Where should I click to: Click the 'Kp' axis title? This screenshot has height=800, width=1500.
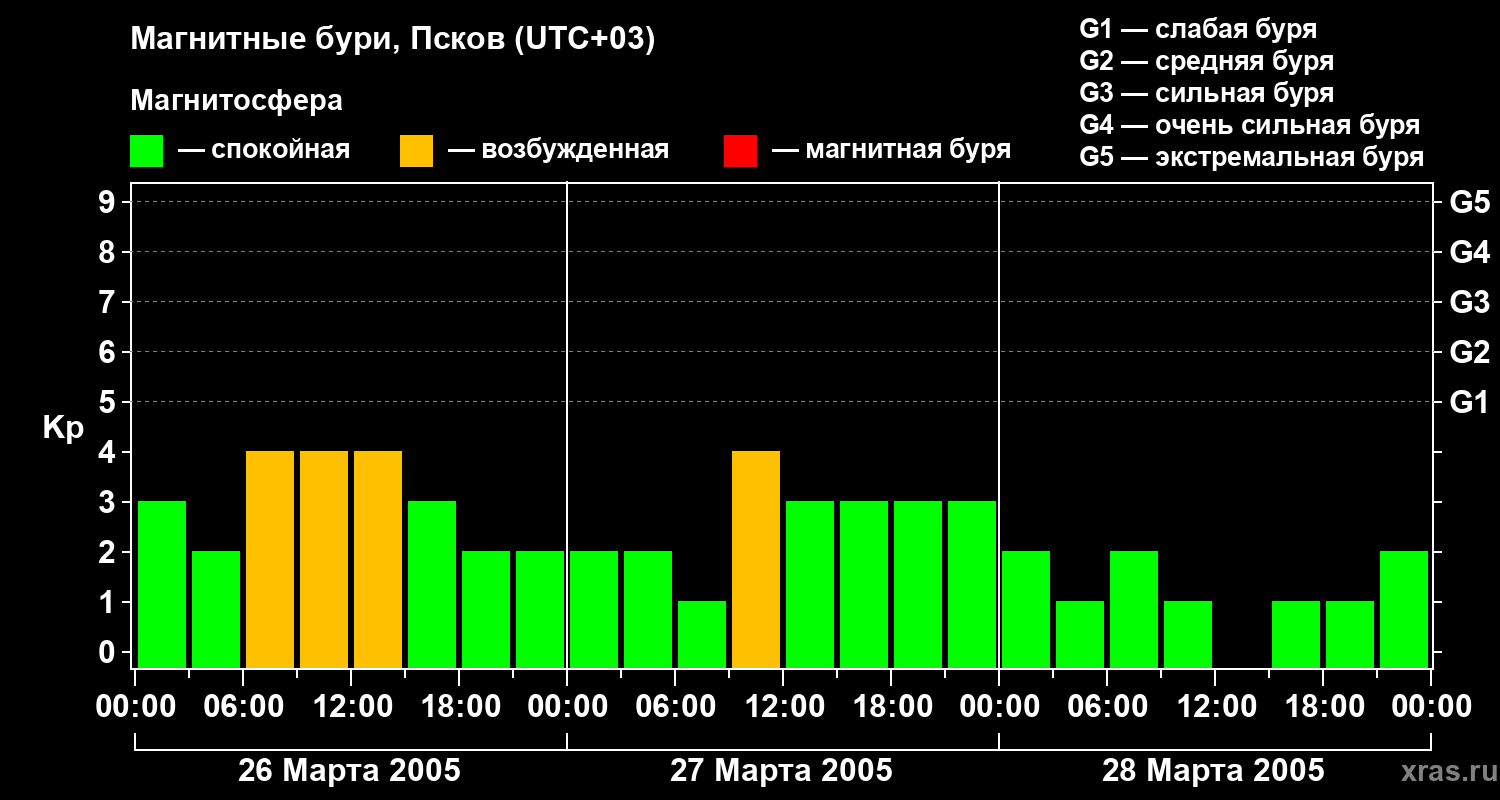point(64,428)
